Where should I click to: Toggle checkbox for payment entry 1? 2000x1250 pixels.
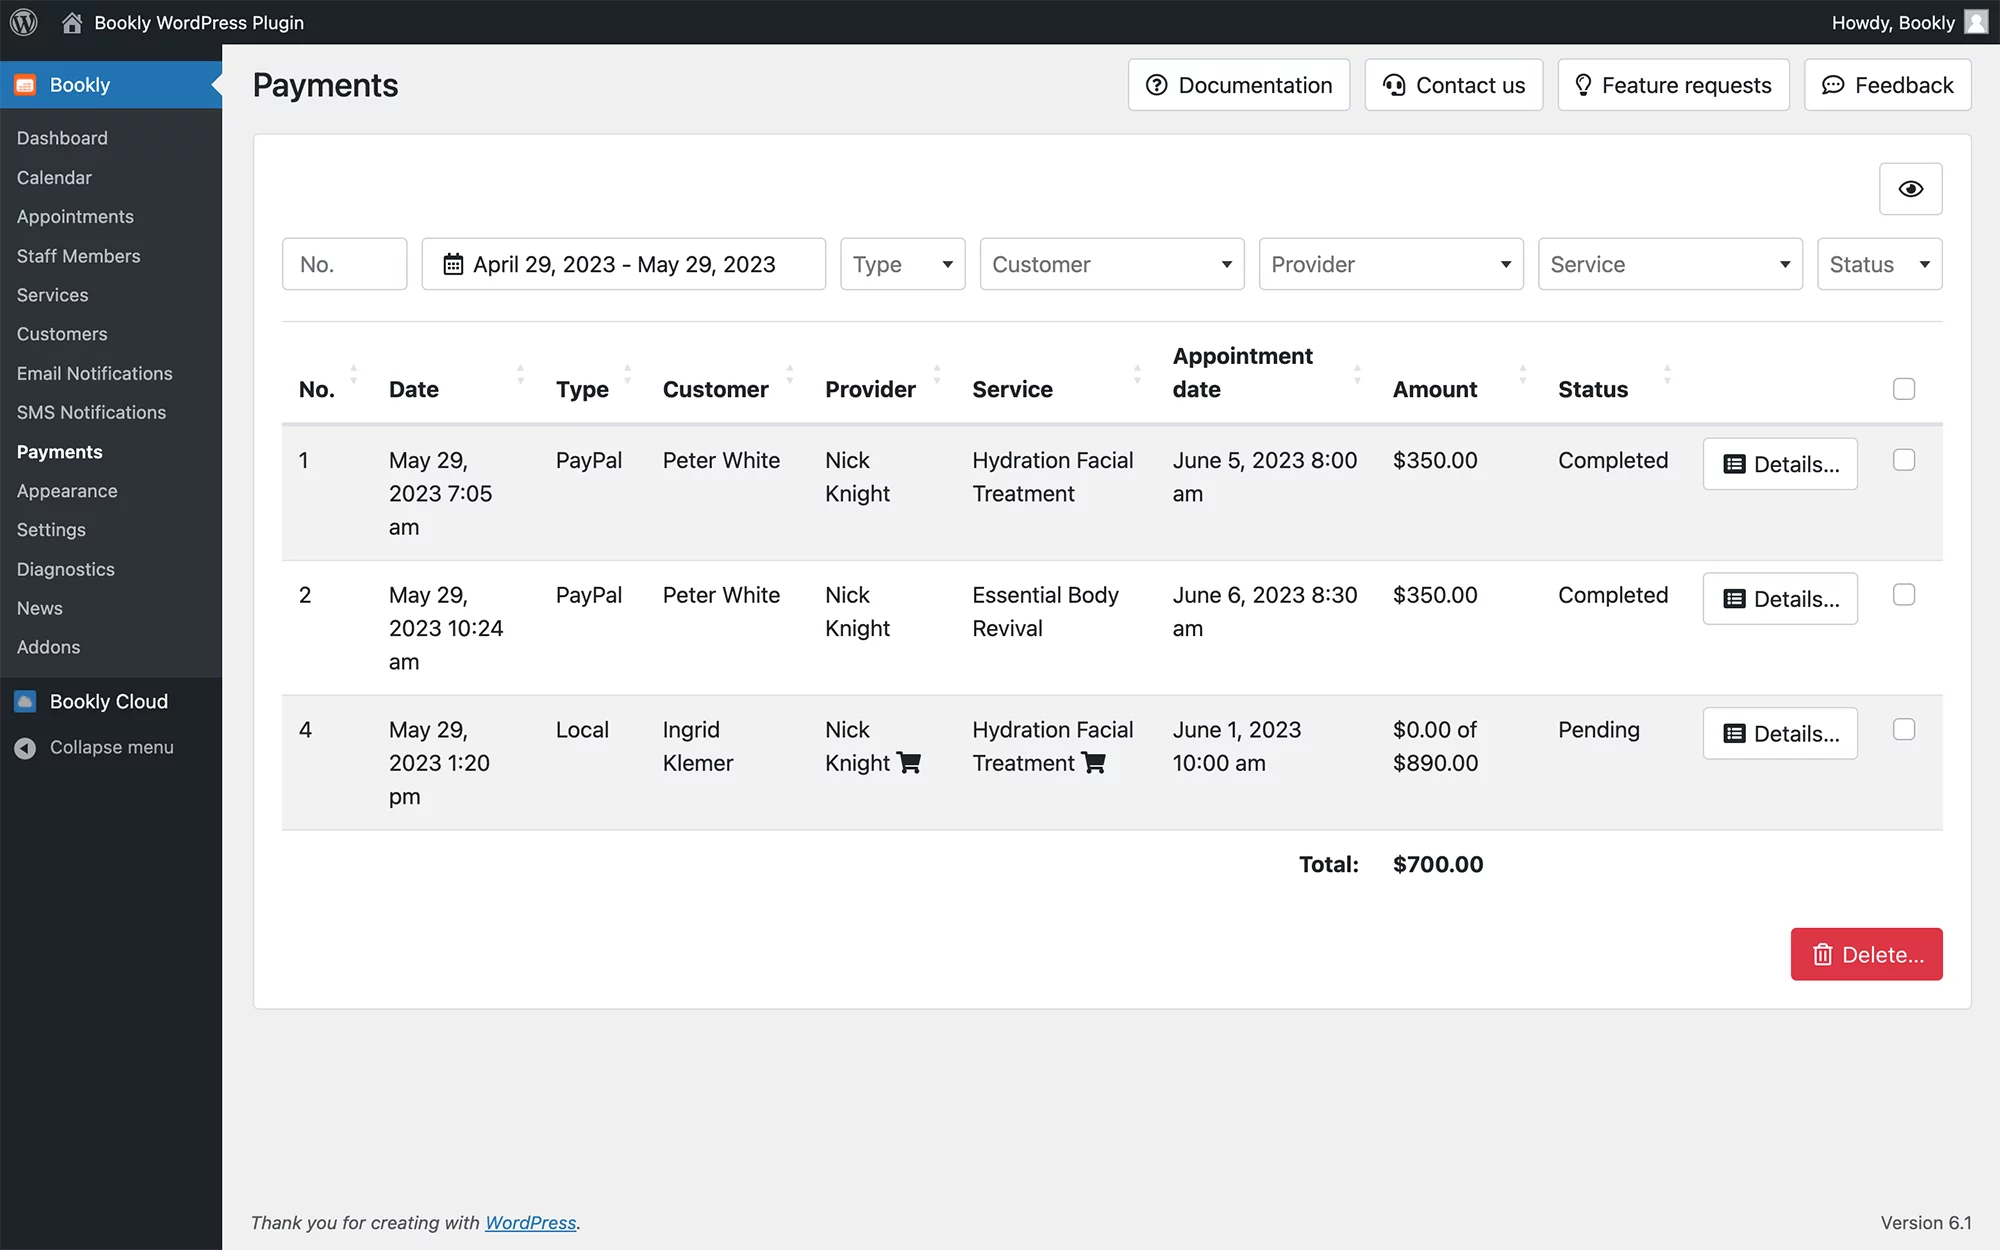(x=1904, y=459)
